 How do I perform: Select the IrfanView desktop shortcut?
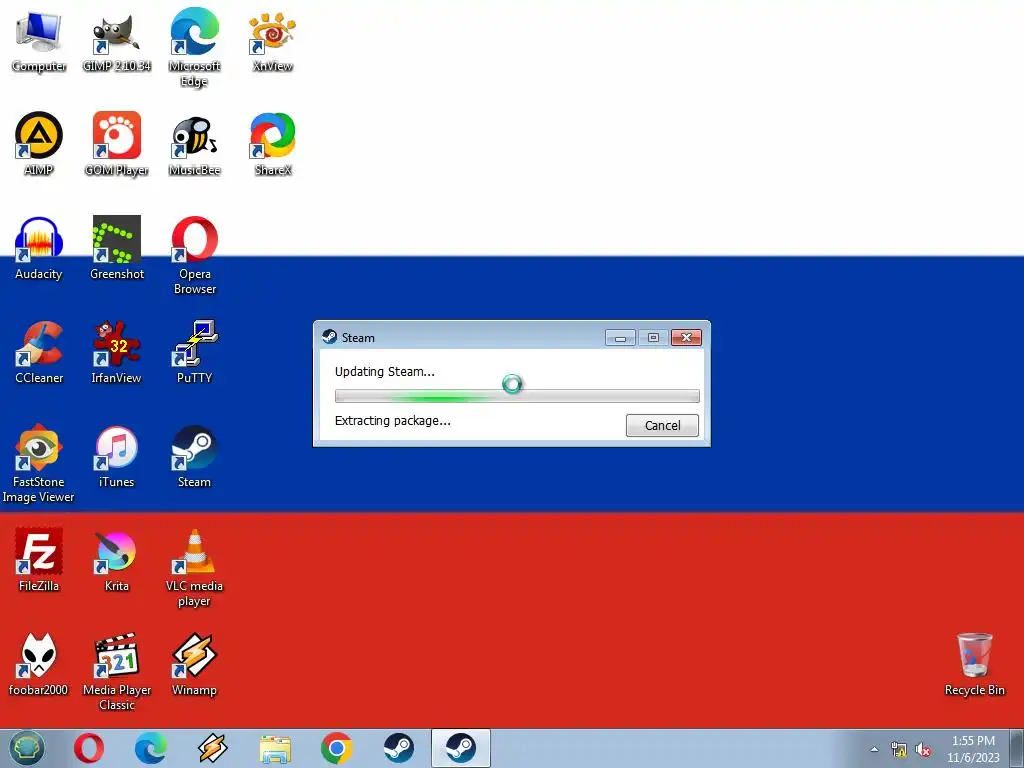pos(116,351)
